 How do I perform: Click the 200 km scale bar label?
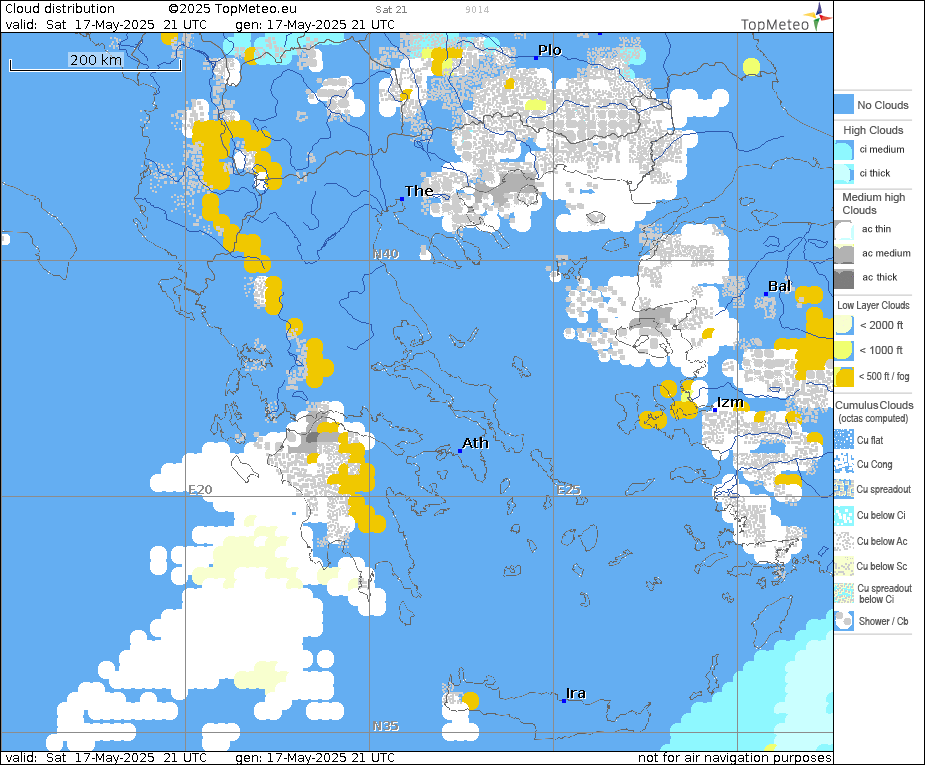point(96,60)
